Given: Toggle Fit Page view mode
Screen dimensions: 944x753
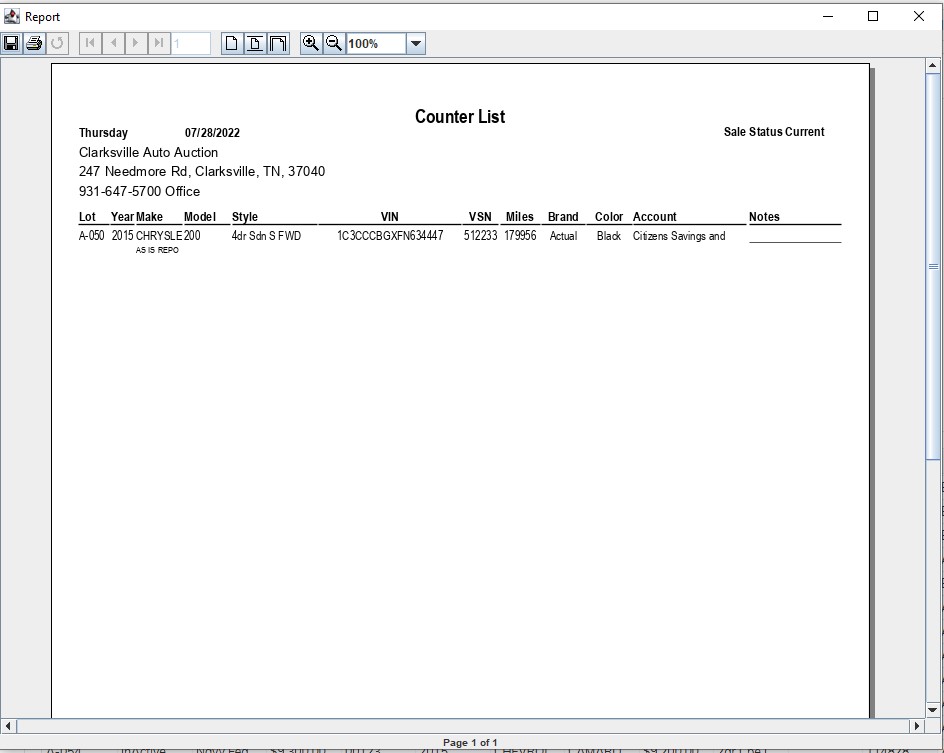Looking at the screenshot, I should point(255,43).
